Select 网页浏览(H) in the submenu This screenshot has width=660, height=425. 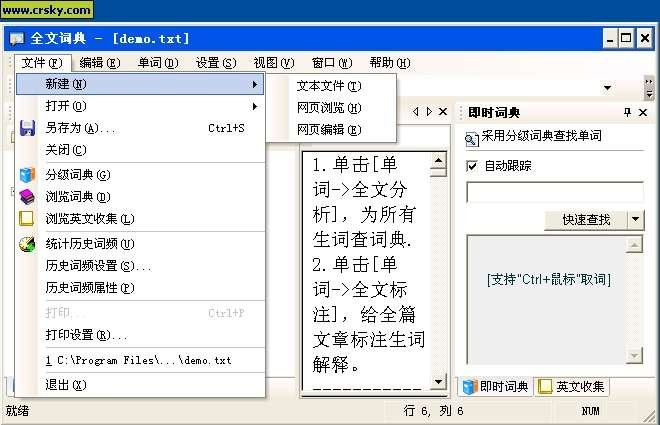pyautogui.click(x=331, y=108)
